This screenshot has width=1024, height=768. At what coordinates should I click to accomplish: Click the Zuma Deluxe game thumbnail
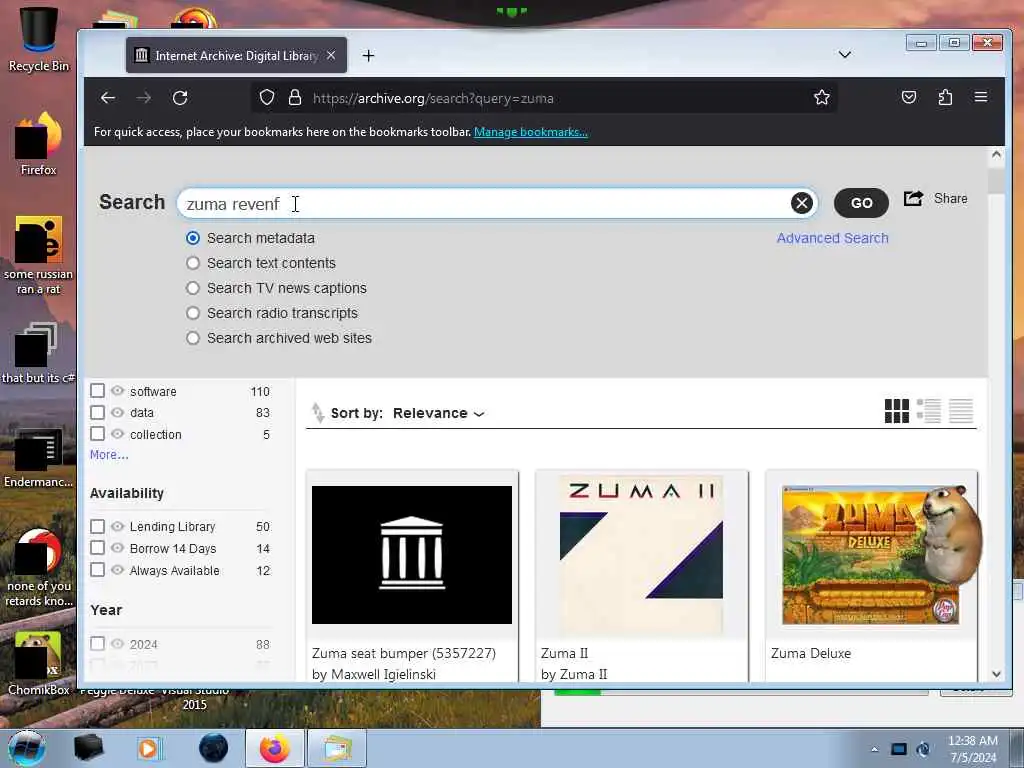point(871,555)
